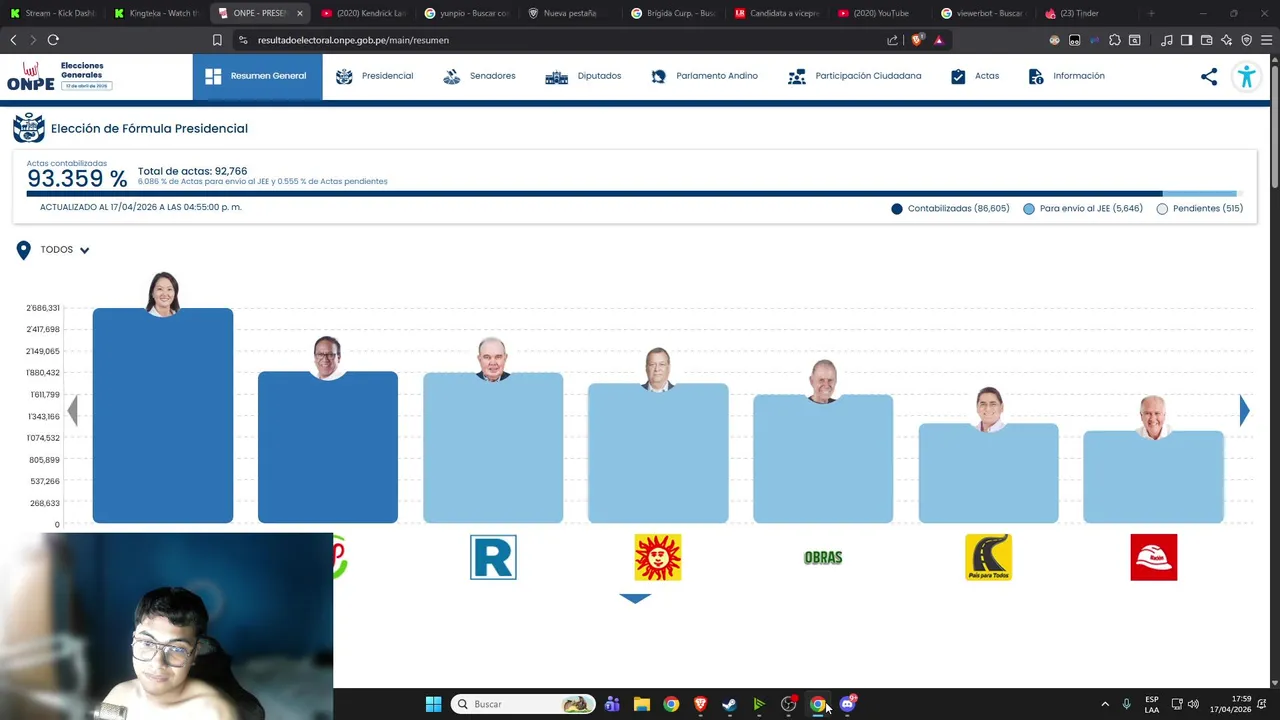Click the 'Total de actas: 92,766' text
Image resolution: width=1280 pixels, height=720 pixels.
(192, 171)
